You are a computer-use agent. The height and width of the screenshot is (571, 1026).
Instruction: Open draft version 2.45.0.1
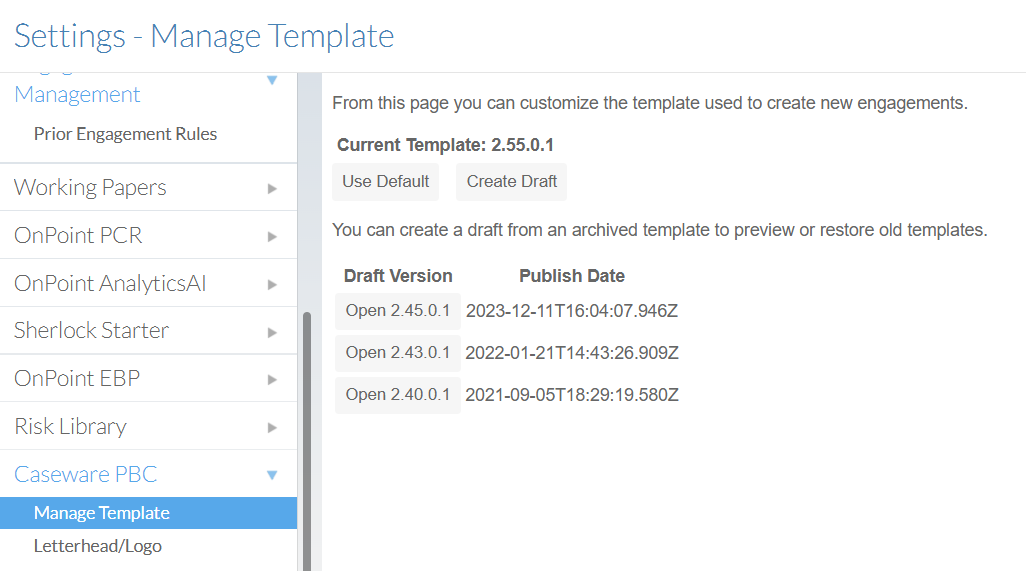click(397, 311)
